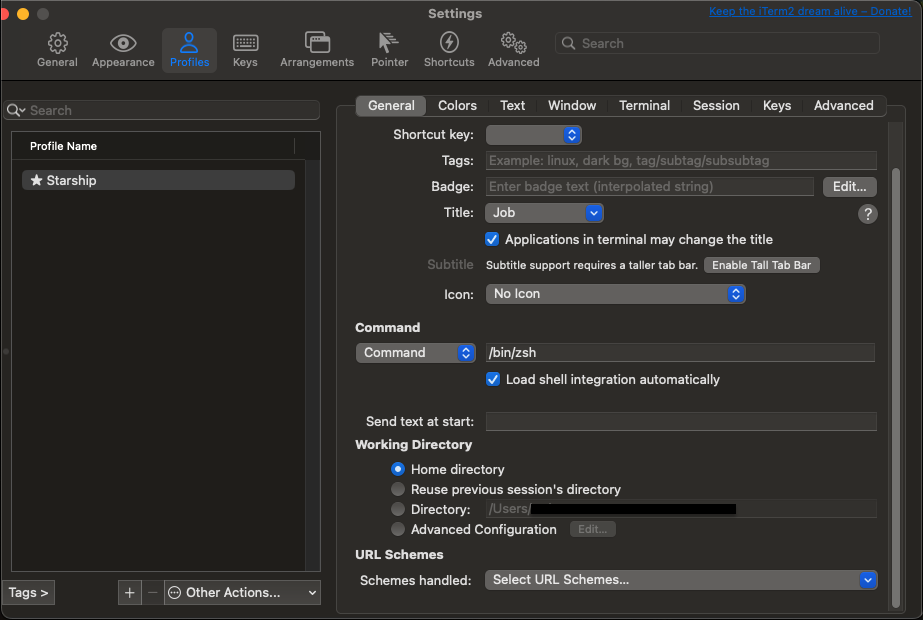
Task: Open Arrangements windows icon
Action: (x=317, y=42)
